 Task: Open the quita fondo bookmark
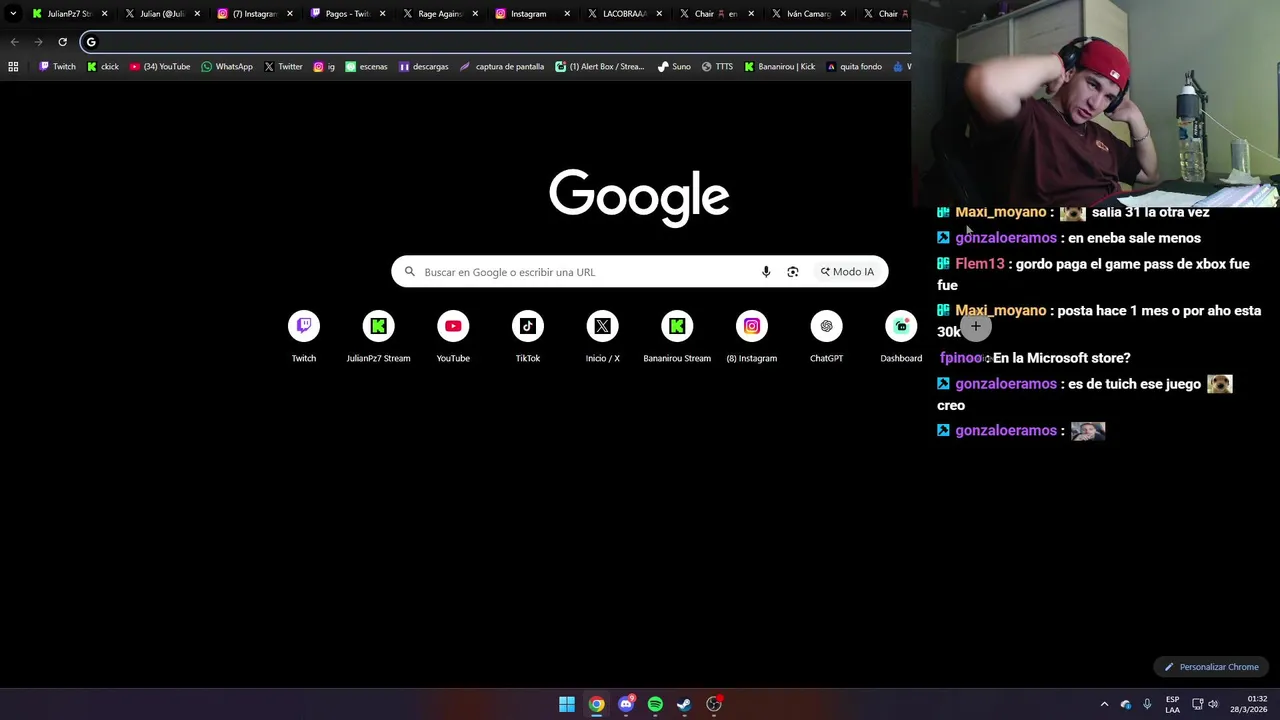pos(854,67)
